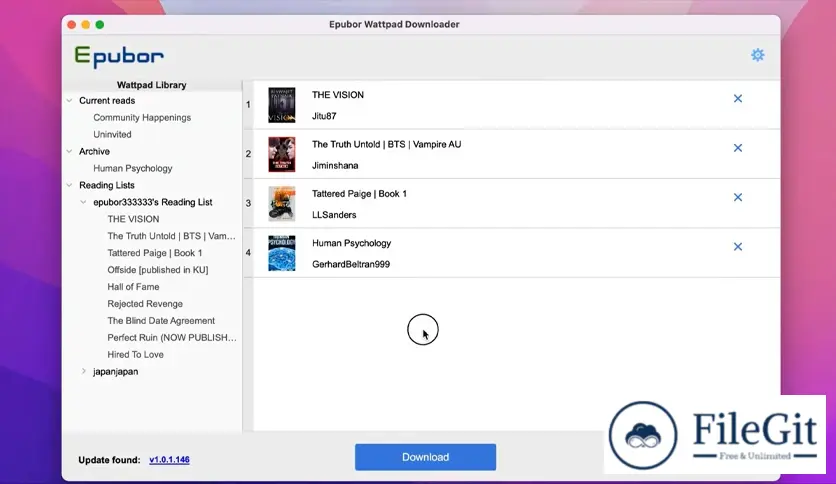Collapse the Archive section
Viewport: 836px width, 484px height.
tap(69, 151)
